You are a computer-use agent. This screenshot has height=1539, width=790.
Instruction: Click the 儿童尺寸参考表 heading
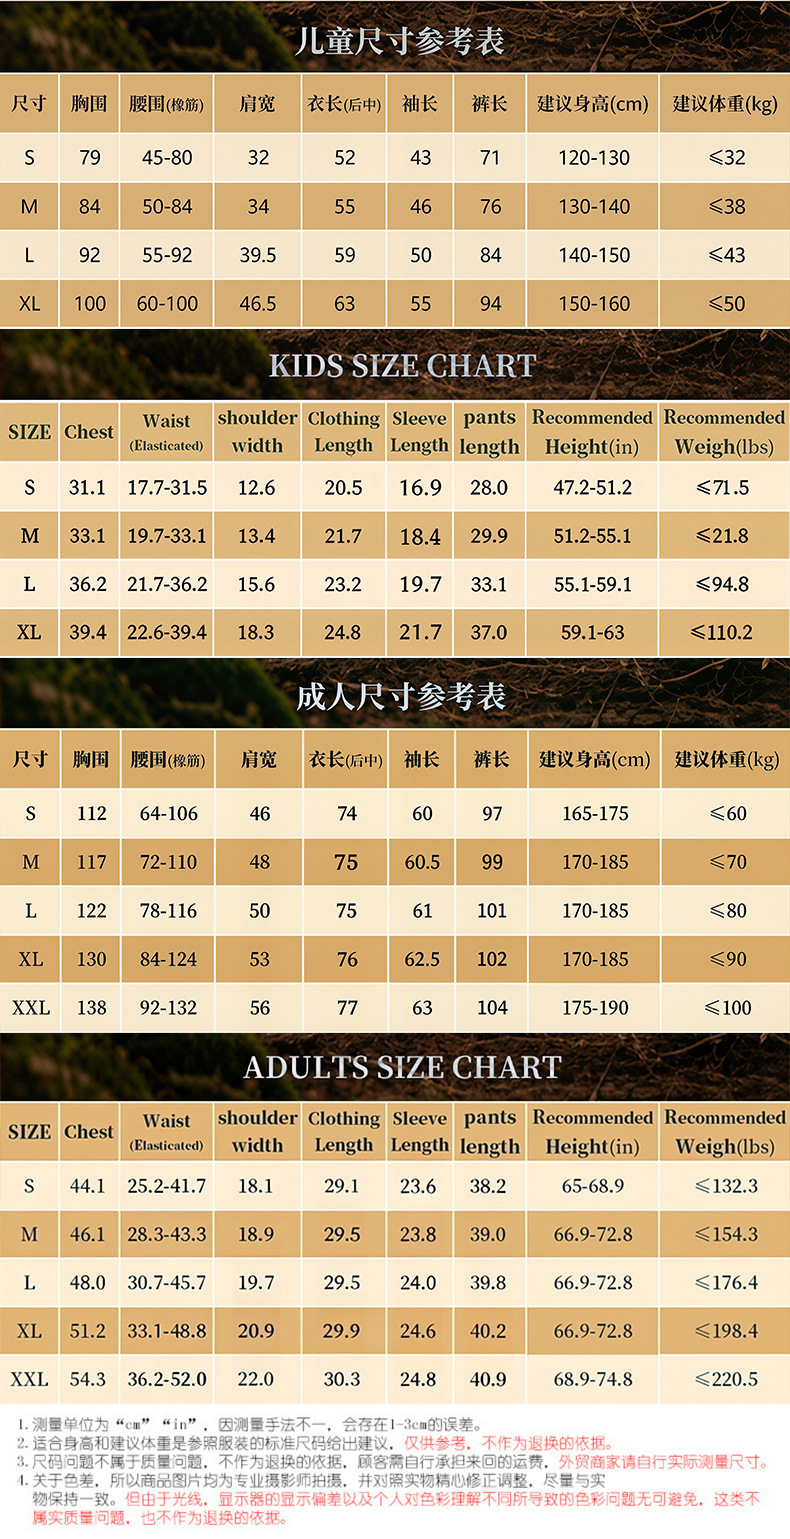401,41
